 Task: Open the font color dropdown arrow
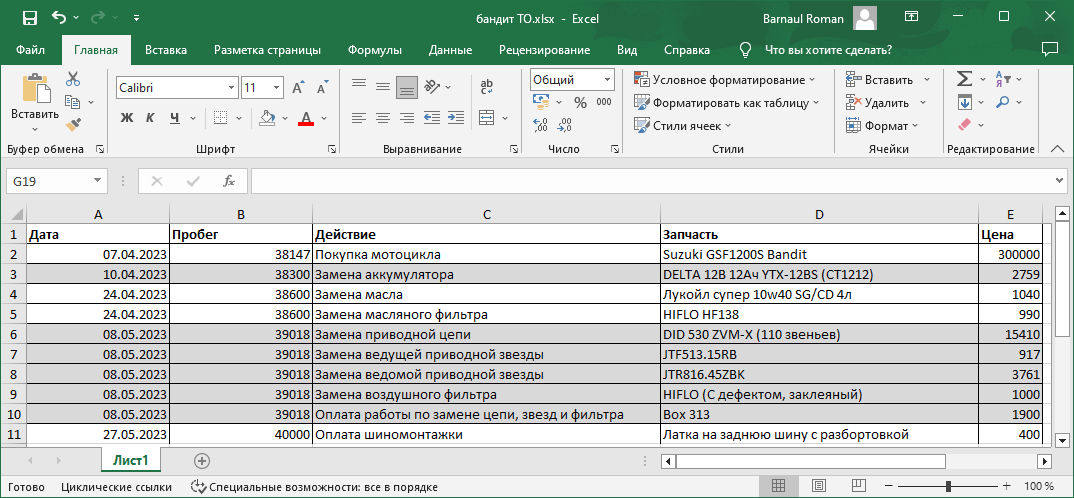(324, 118)
